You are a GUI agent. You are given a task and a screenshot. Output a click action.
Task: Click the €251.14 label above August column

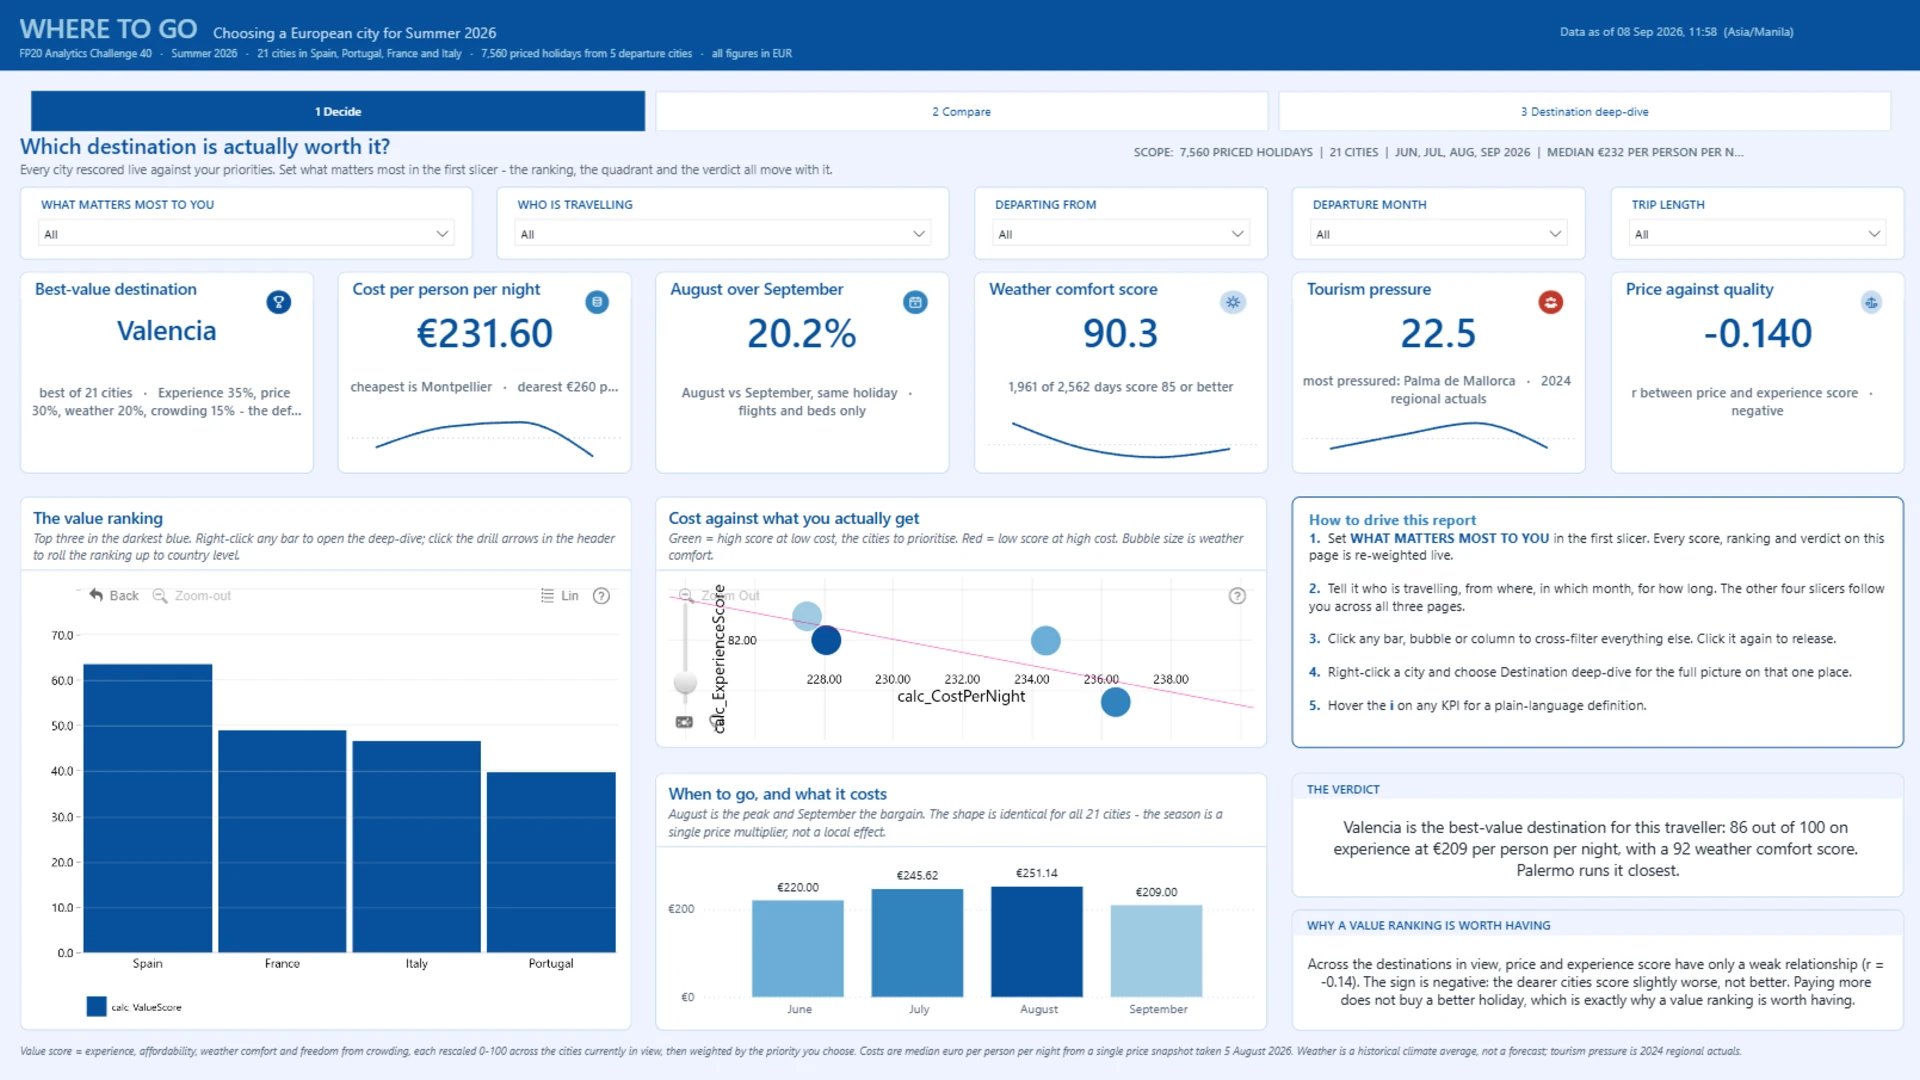tap(1037, 873)
